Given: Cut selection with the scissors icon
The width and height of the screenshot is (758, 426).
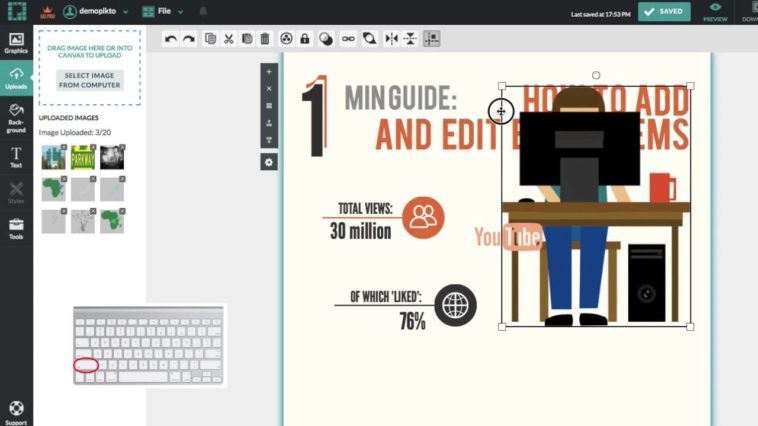Looking at the screenshot, I should pyautogui.click(x=228, y=39).
